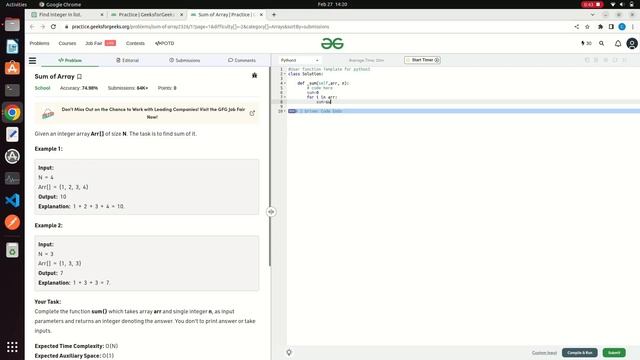
Task: Click the School difficulty label
Action: [42, 88]
